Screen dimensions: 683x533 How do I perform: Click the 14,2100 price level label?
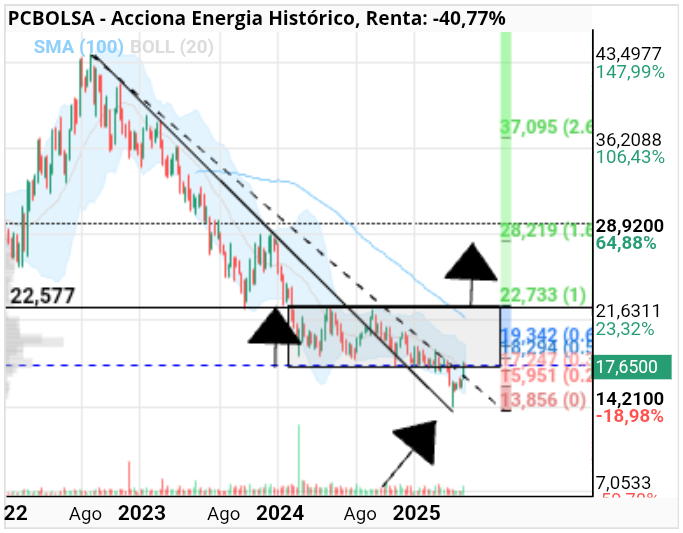click(630, 398)
